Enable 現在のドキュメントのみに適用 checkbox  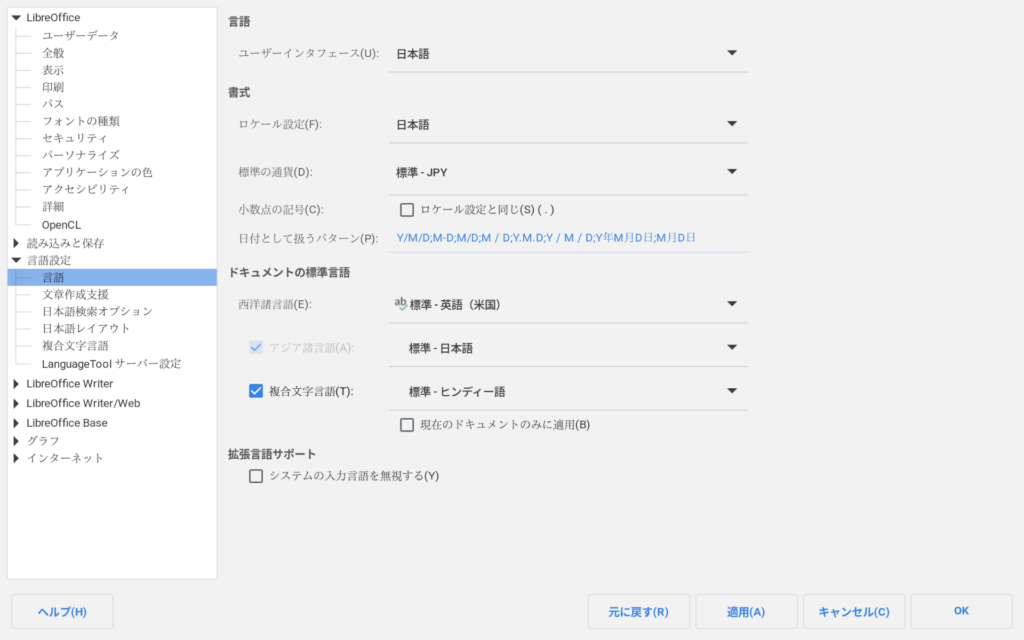[x=407, y=425]
